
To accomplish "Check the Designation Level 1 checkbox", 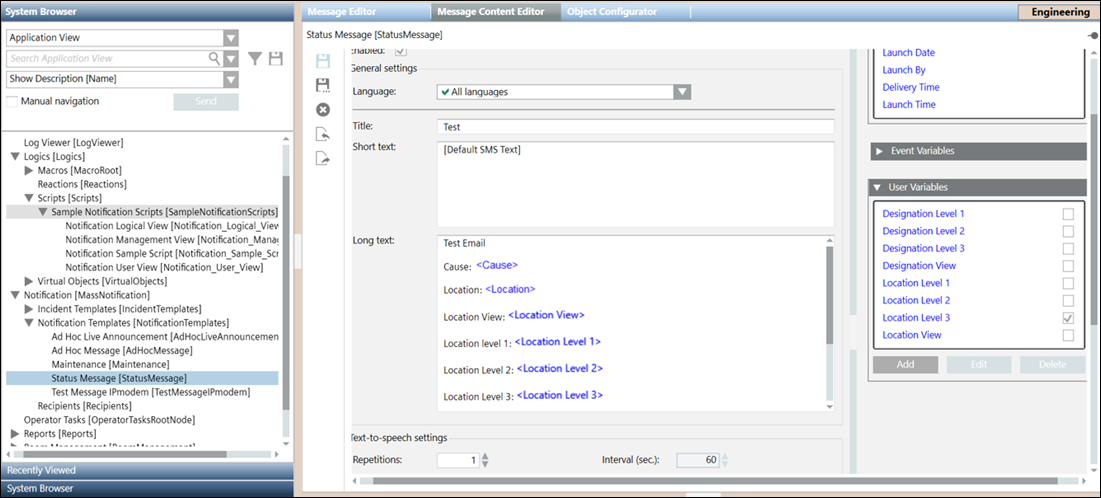I will pyautogui.click(x=1068, y=214).
